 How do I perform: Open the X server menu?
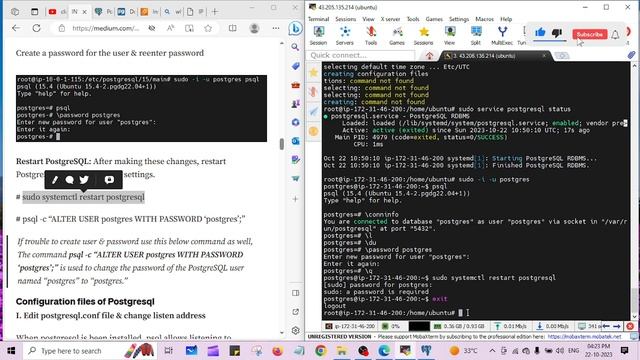coord(390,19)
